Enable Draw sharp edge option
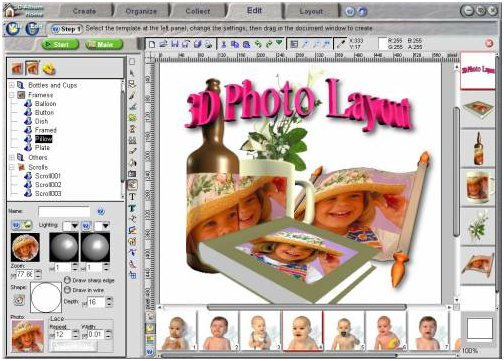Image resolution: width=504 pixels, height=361 pixels. (x=67, y=280)
